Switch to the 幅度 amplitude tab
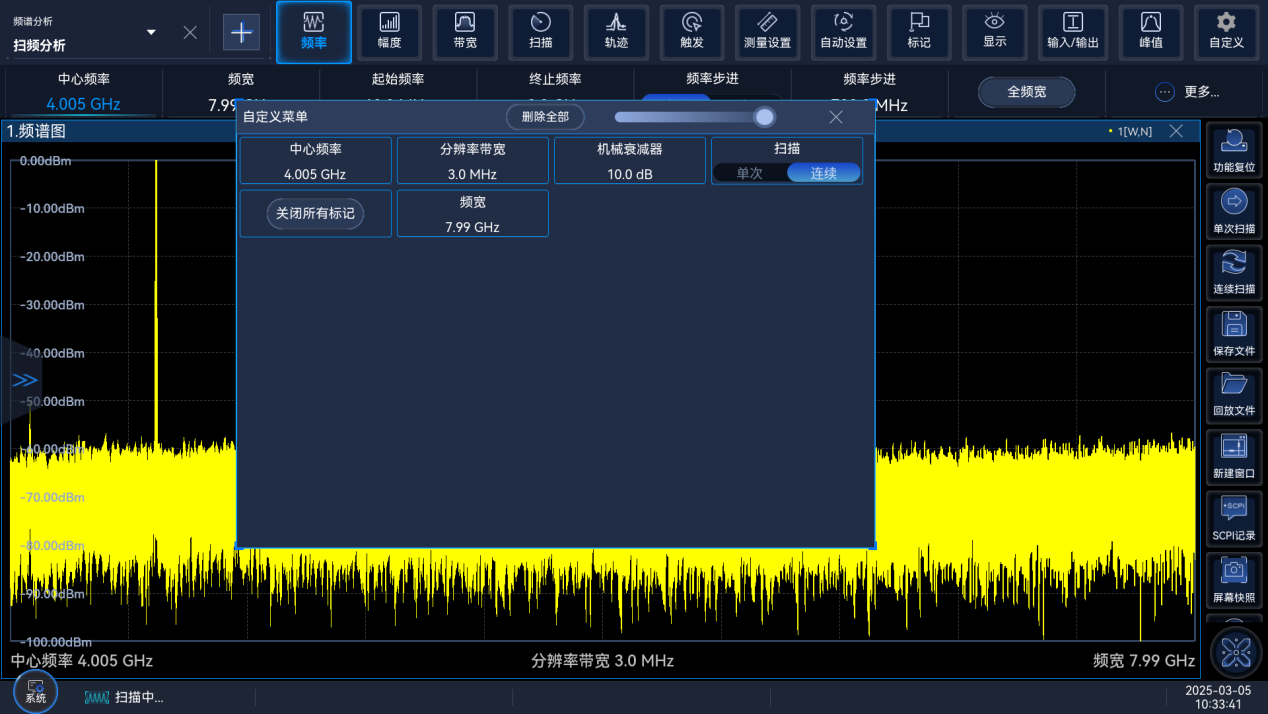The image size is (1268, 714). tap(389, 31)
